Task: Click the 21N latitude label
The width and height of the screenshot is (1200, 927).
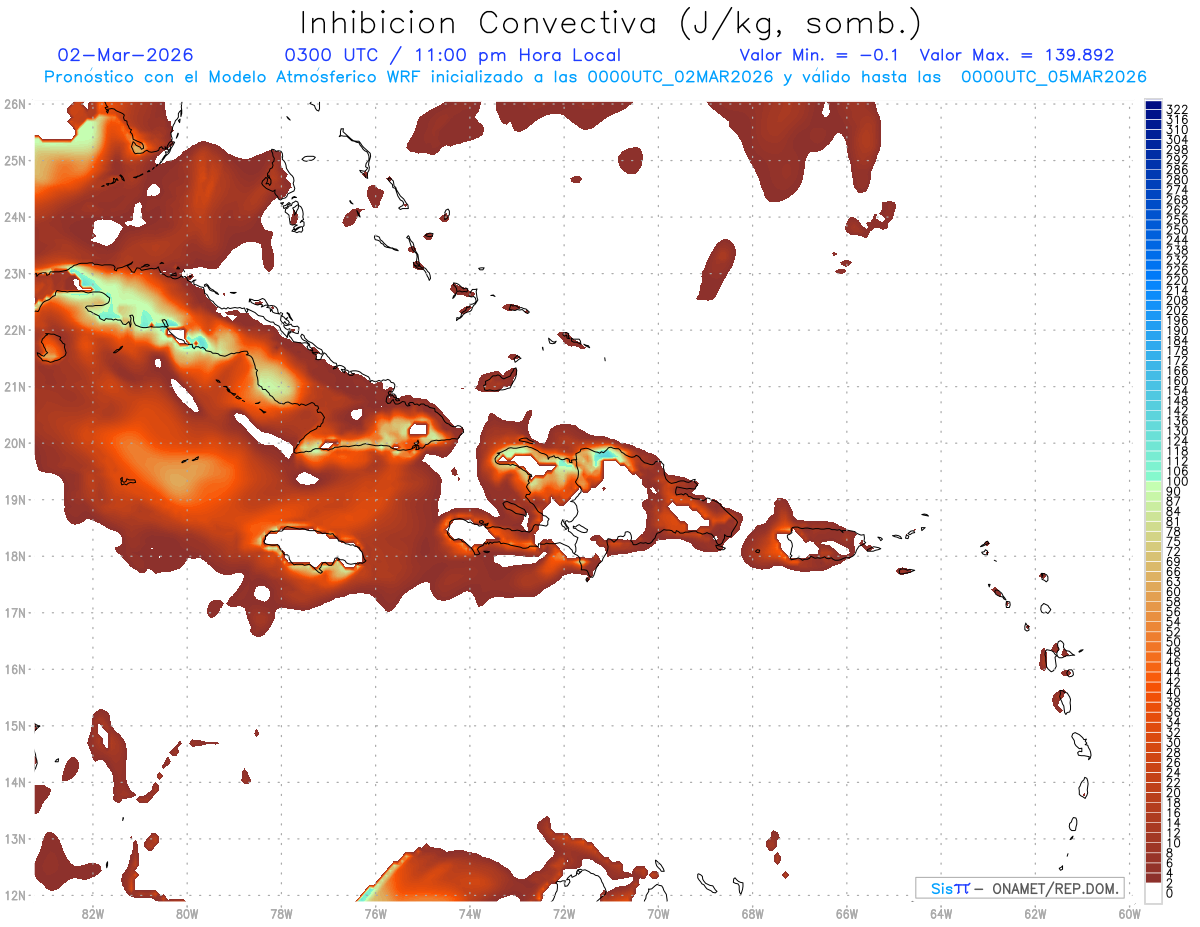Action: click(x=15, y=386)
